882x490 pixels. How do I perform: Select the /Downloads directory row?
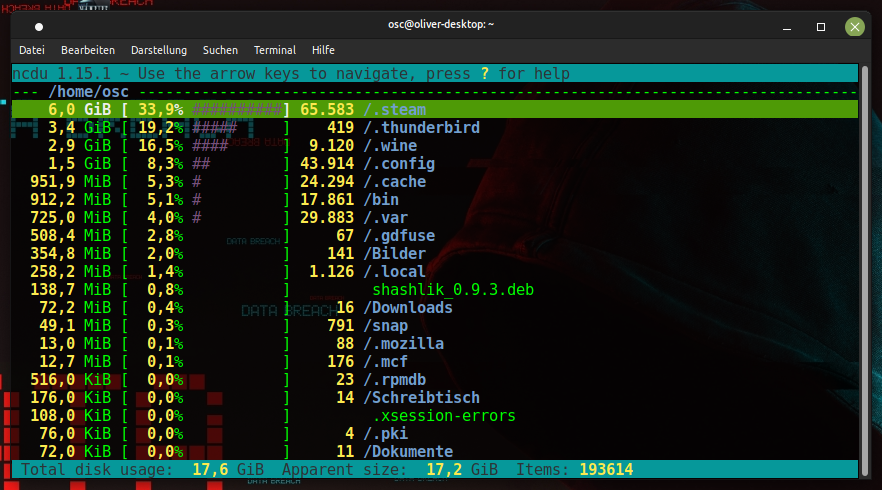(x=435, y=308)
